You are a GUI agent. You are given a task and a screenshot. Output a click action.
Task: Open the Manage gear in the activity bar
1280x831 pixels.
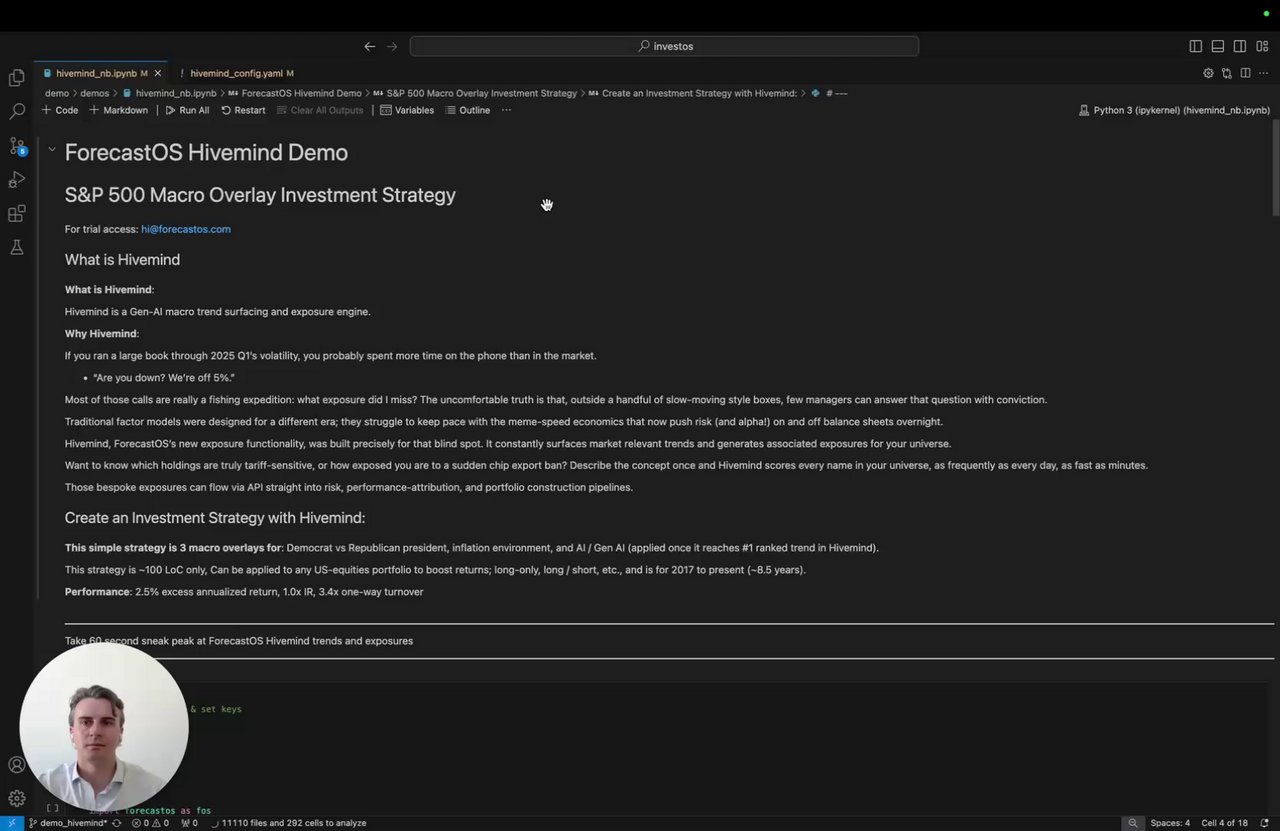tap(16, 798)
